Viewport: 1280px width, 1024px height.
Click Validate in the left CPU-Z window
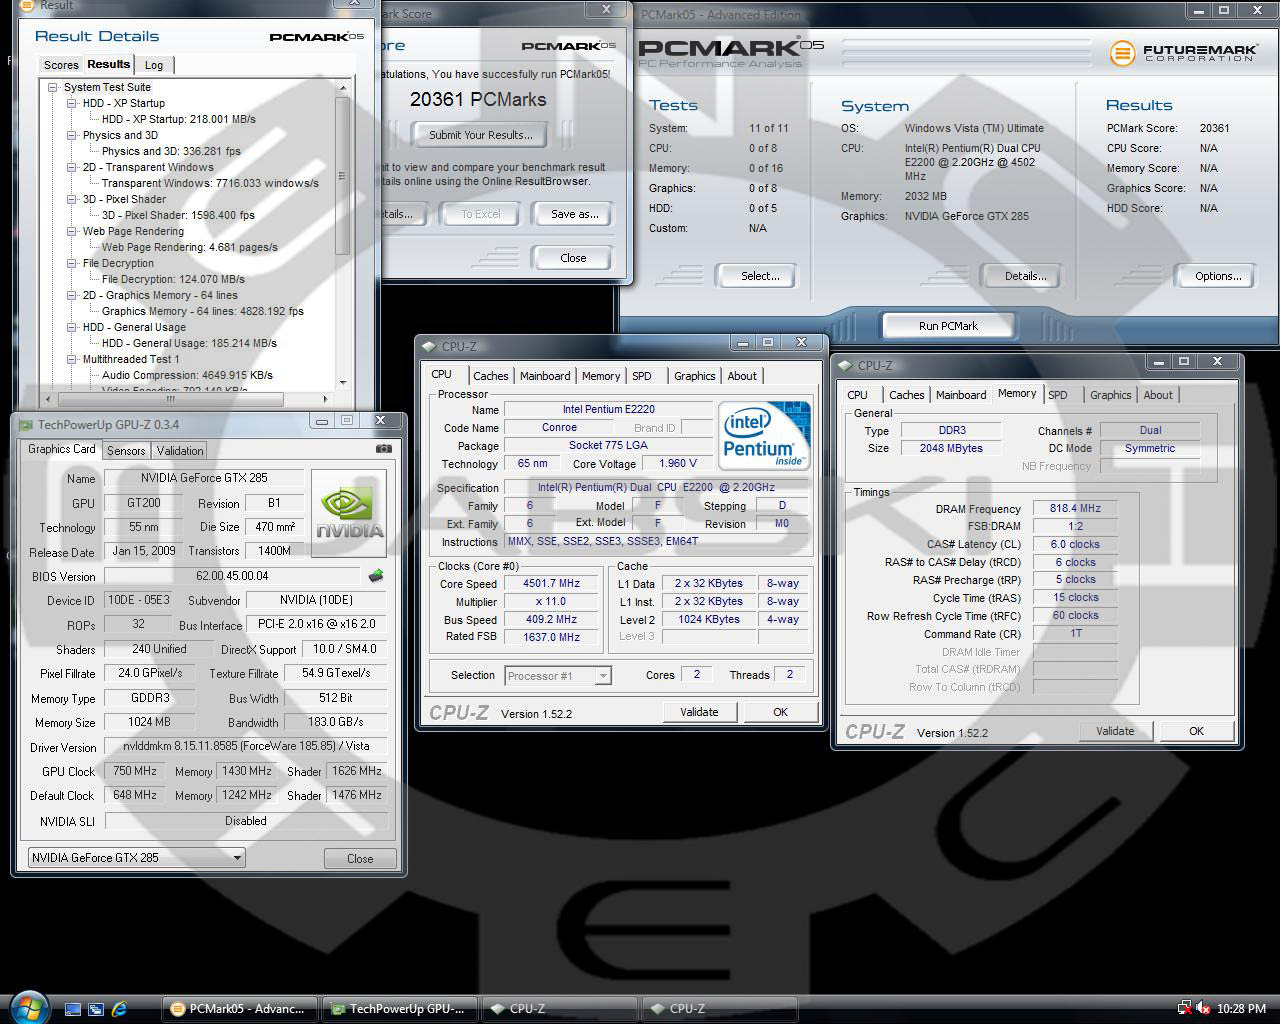pyautogui.click(x=699, y=712)
